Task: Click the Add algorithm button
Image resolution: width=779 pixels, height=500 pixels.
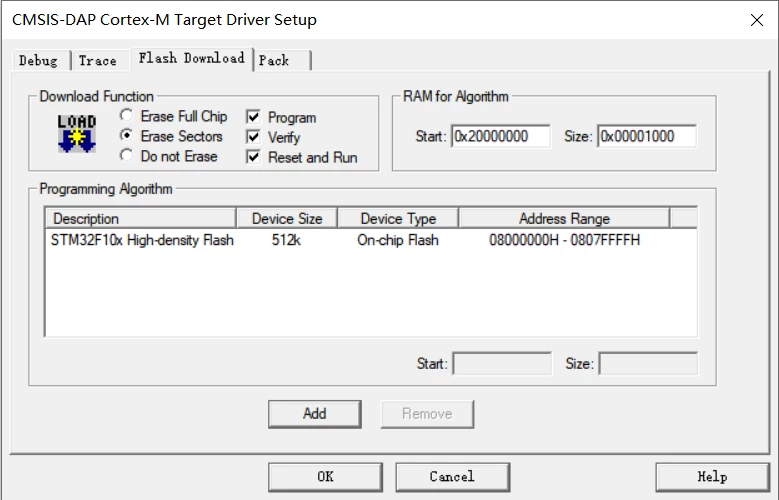Action: (x=314, y=414)
